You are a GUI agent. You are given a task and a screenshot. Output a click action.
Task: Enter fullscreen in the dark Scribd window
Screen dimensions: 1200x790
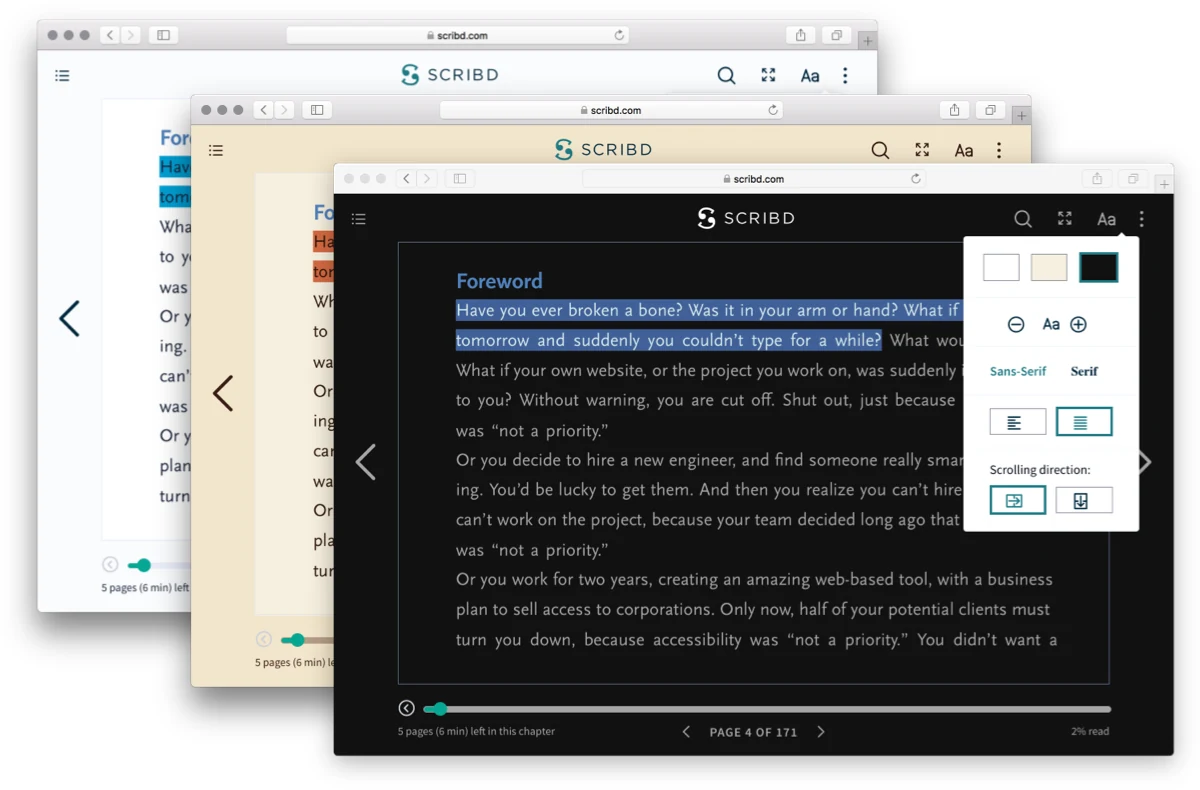tap(1065, 219)
